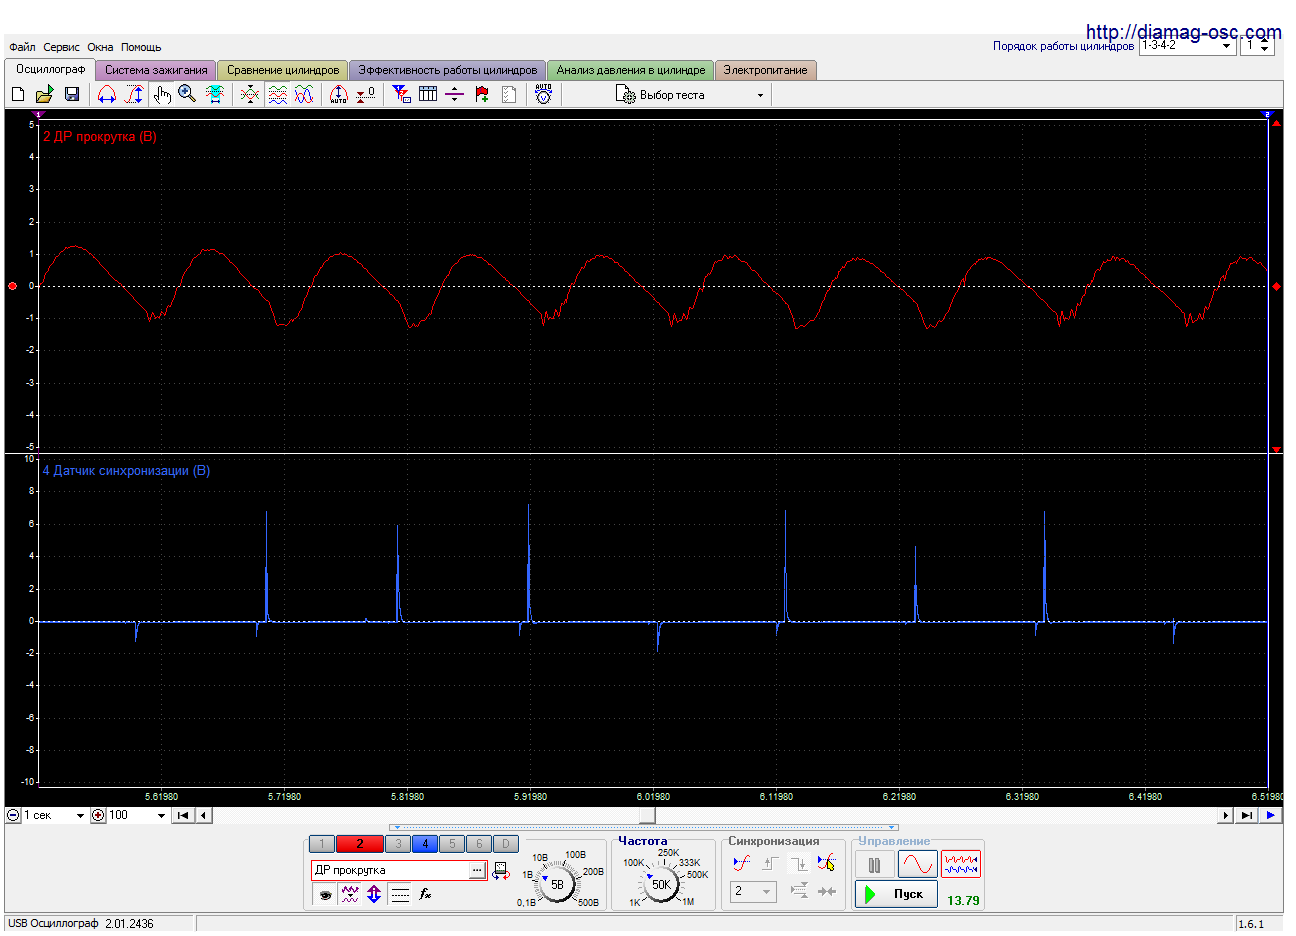Switch to Система зажигания tab
Viewport: 1296px width, 936px height.
pos(156,70)
